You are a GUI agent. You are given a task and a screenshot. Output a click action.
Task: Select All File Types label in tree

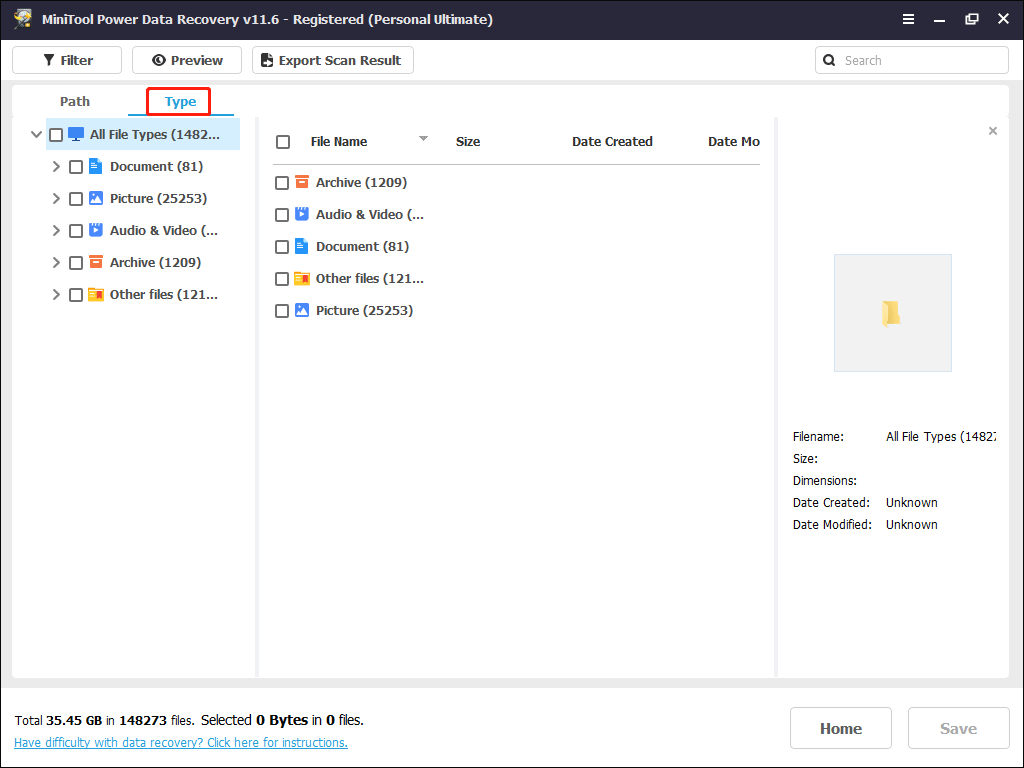155,135
